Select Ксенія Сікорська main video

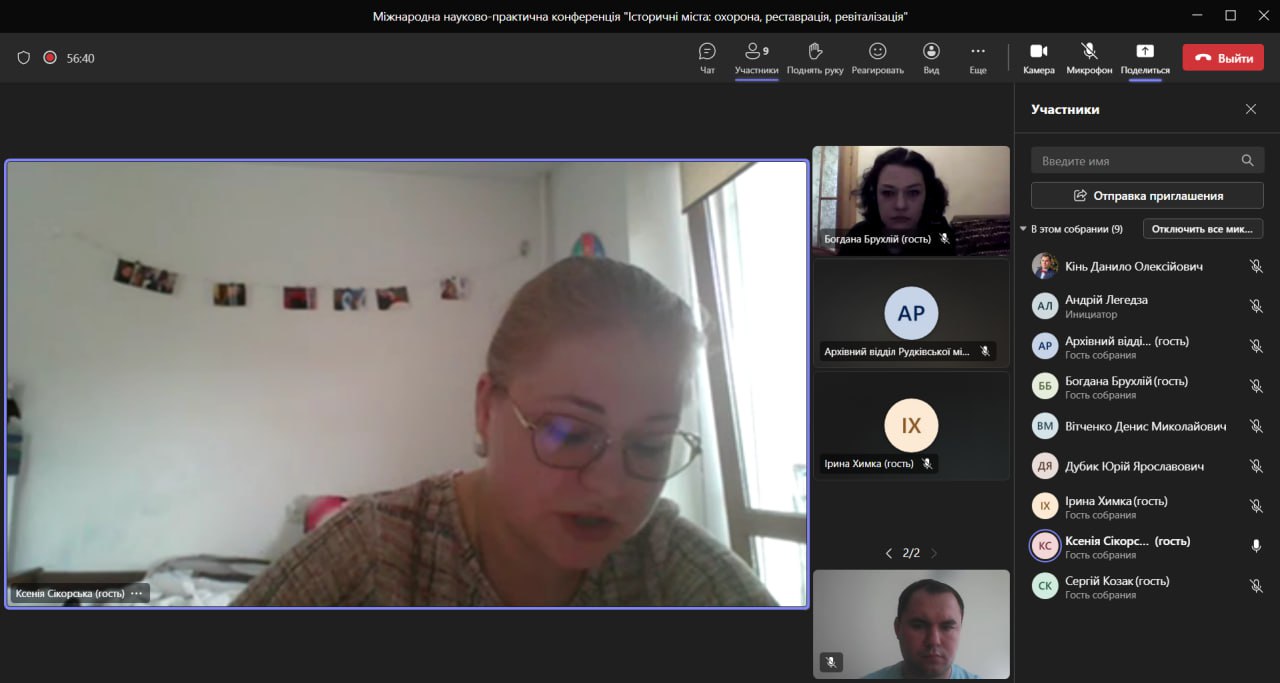406,384
